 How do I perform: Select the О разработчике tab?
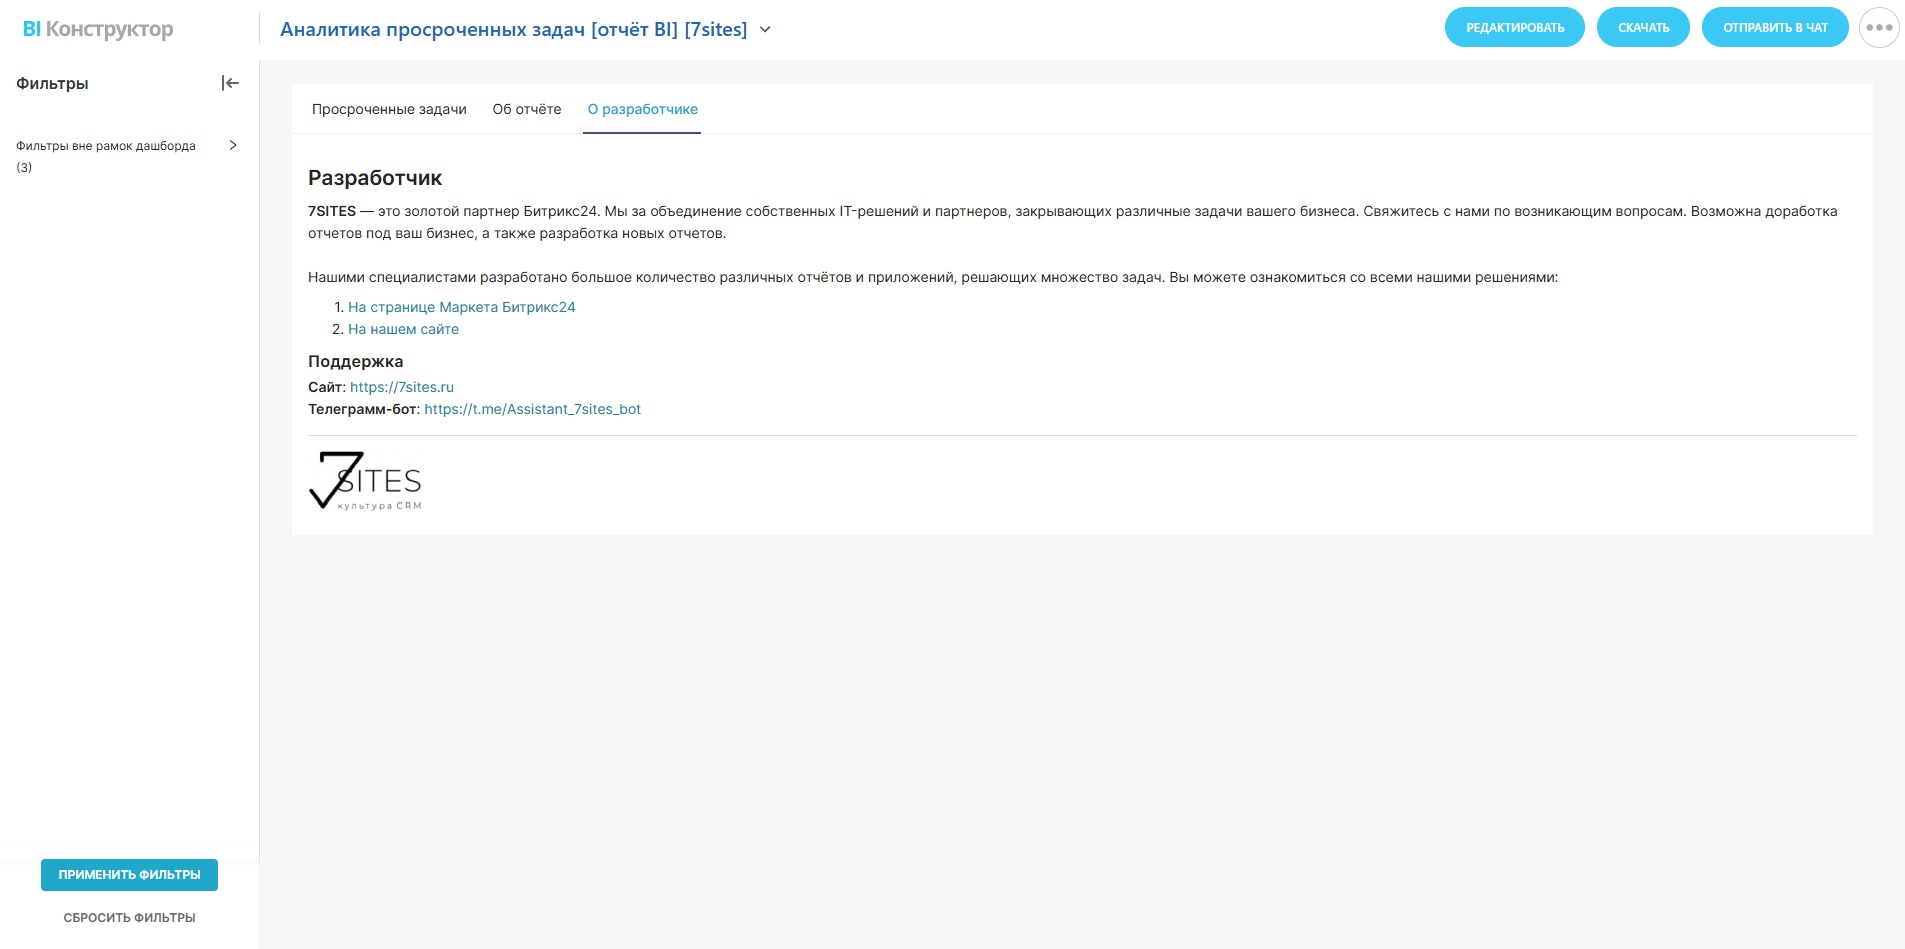(642, 109)
